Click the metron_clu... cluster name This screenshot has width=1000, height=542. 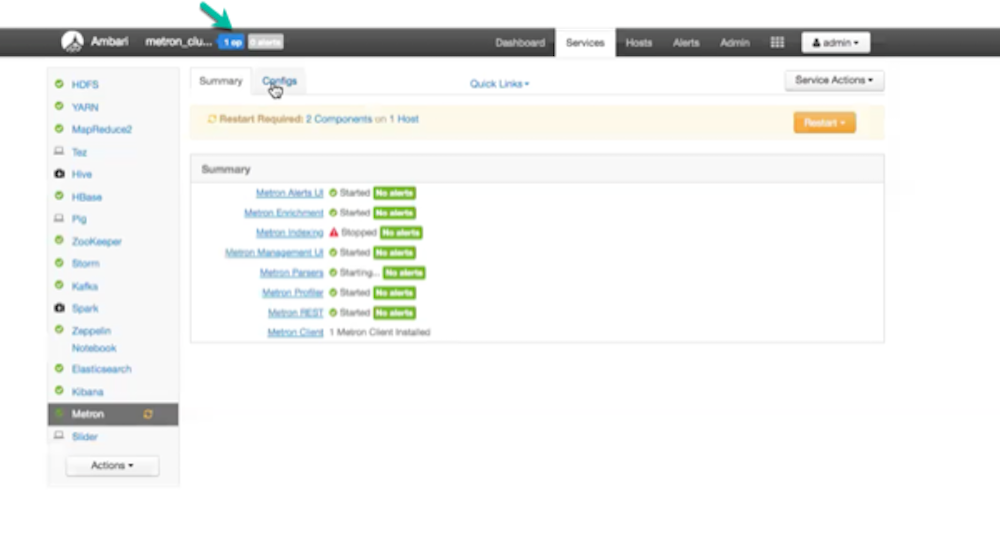(179, 41)
